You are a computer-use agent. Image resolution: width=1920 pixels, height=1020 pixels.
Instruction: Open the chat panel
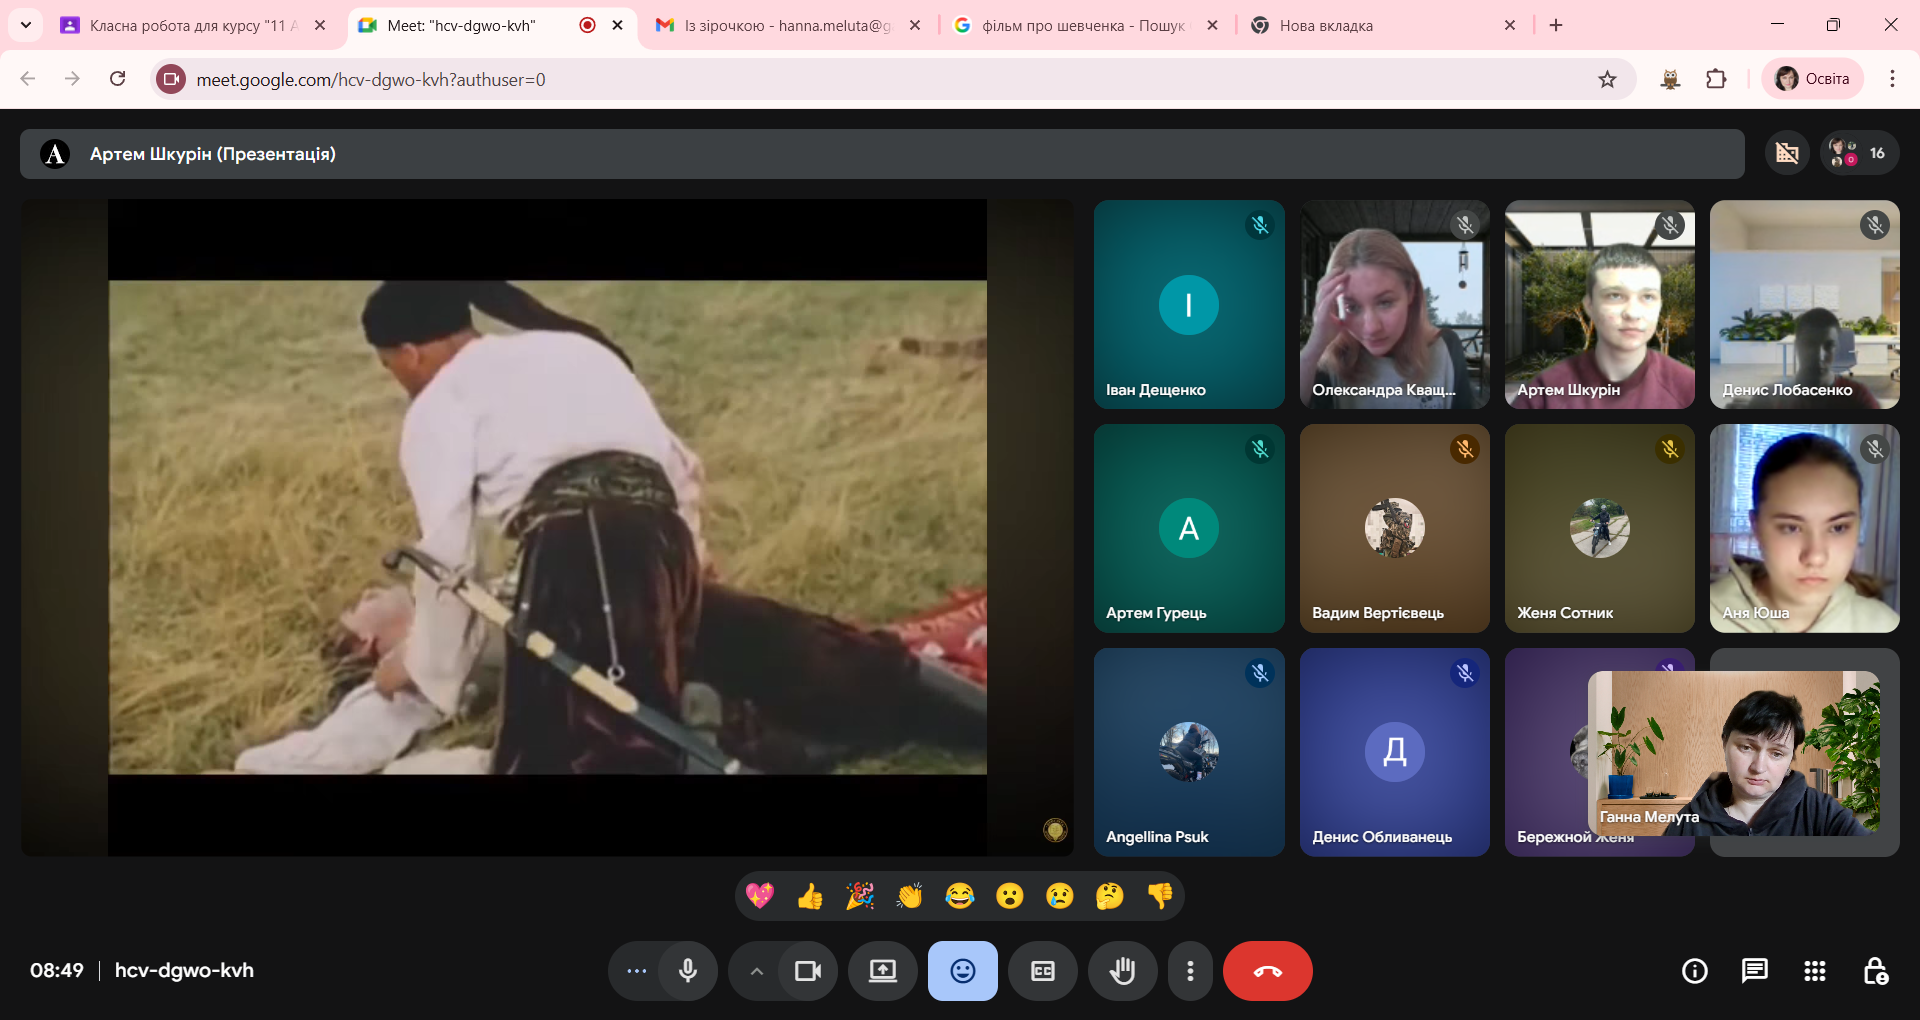(1755, 971)
